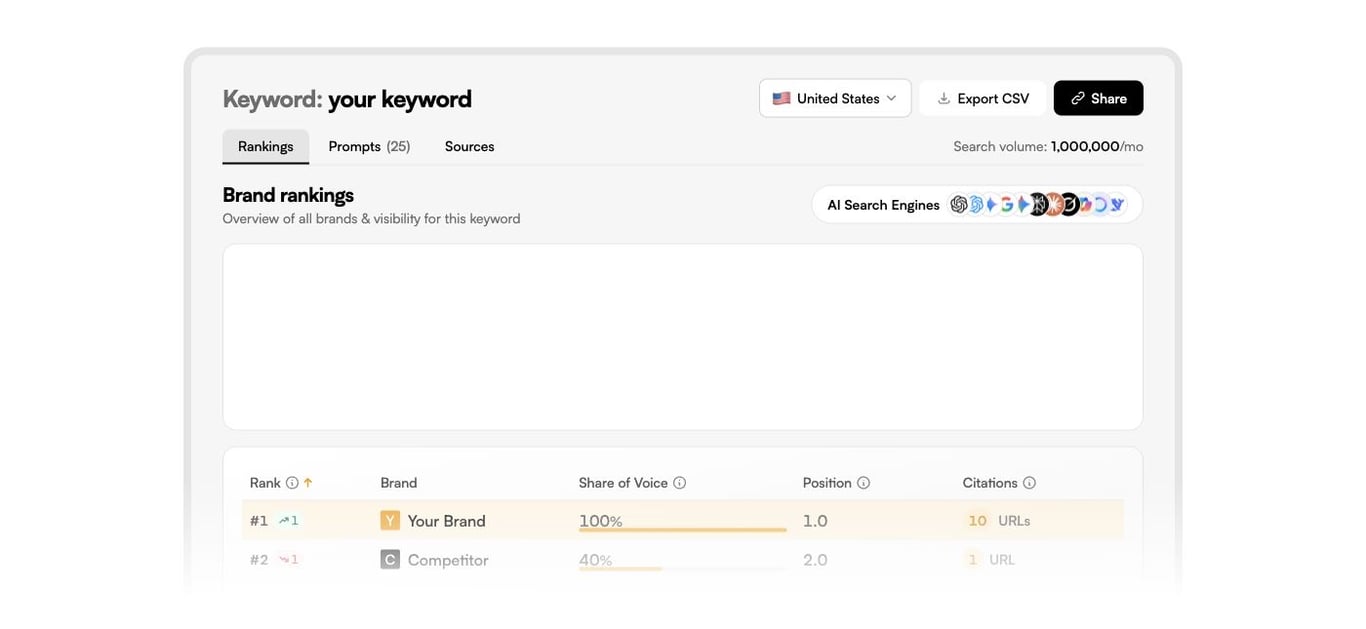Image resolution: width=1366 pixels, height=629 pixels.
Task: Click the empty chart panel area
Action: 682,337
